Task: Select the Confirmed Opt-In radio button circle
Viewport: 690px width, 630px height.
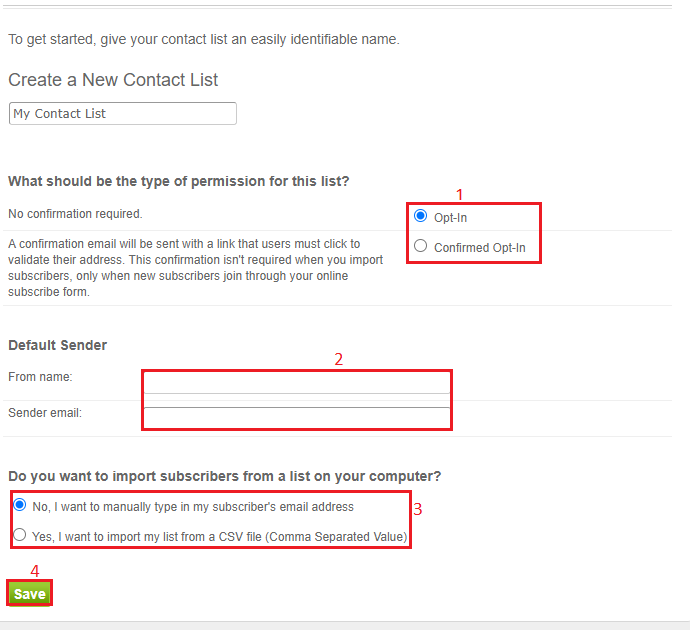Action: click(x=420, y=246)
